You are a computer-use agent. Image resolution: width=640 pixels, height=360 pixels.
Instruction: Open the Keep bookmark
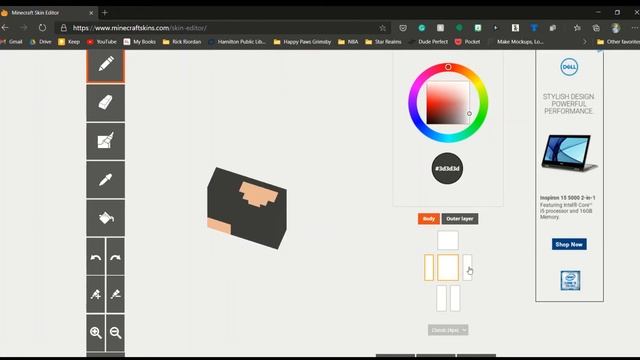click(69, 42)
